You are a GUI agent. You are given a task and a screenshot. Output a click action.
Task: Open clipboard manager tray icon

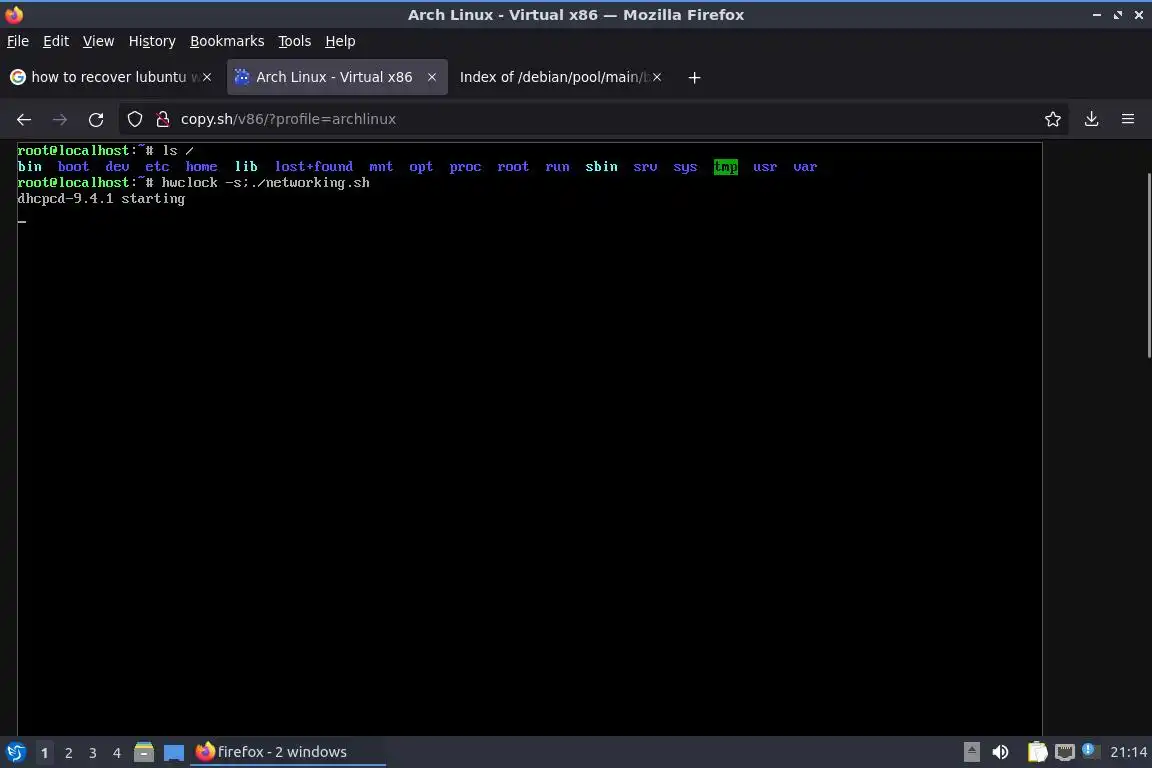pyautogui.click(x=1037, y=752)
